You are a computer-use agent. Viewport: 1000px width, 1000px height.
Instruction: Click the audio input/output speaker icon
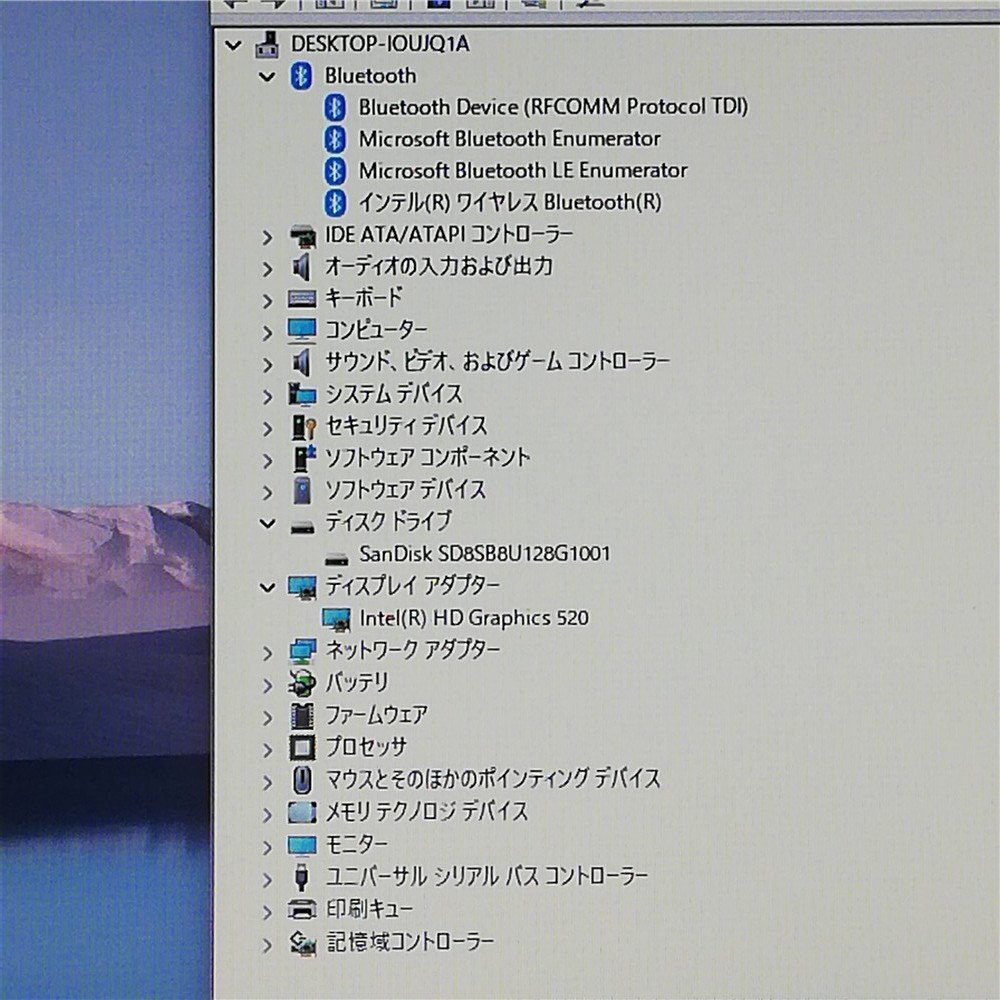(x=301, y=267)
